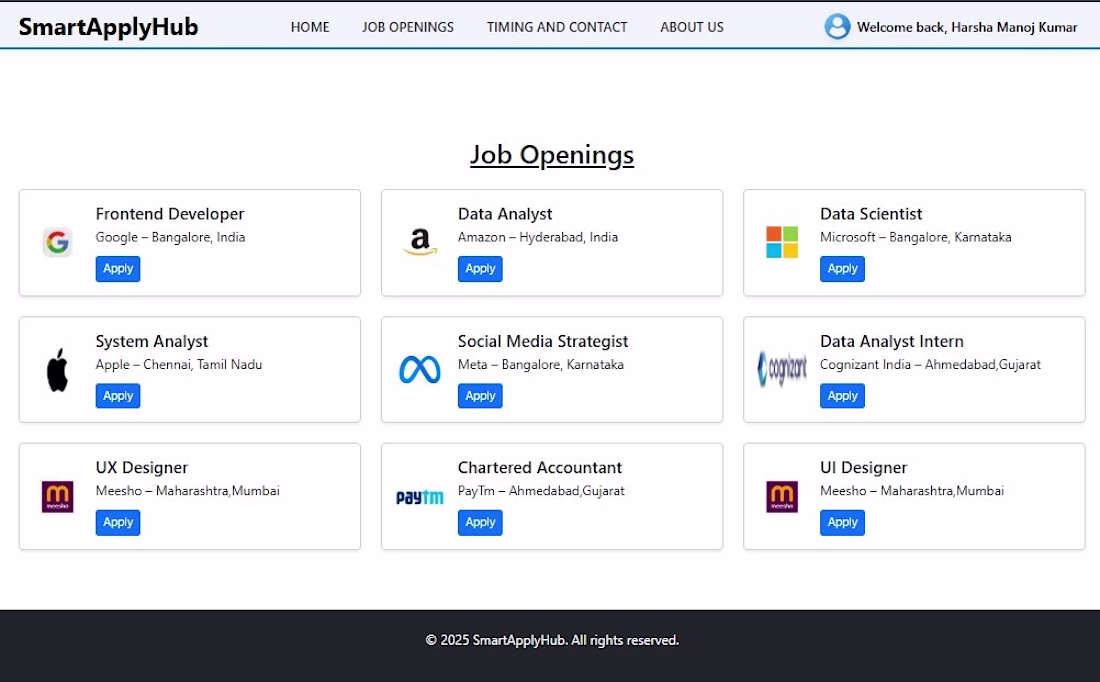Click 'Apple – Chennai, Tamil Nadu' location text
This screenshot has width=1100, height=682.
[x=179, y=365]
